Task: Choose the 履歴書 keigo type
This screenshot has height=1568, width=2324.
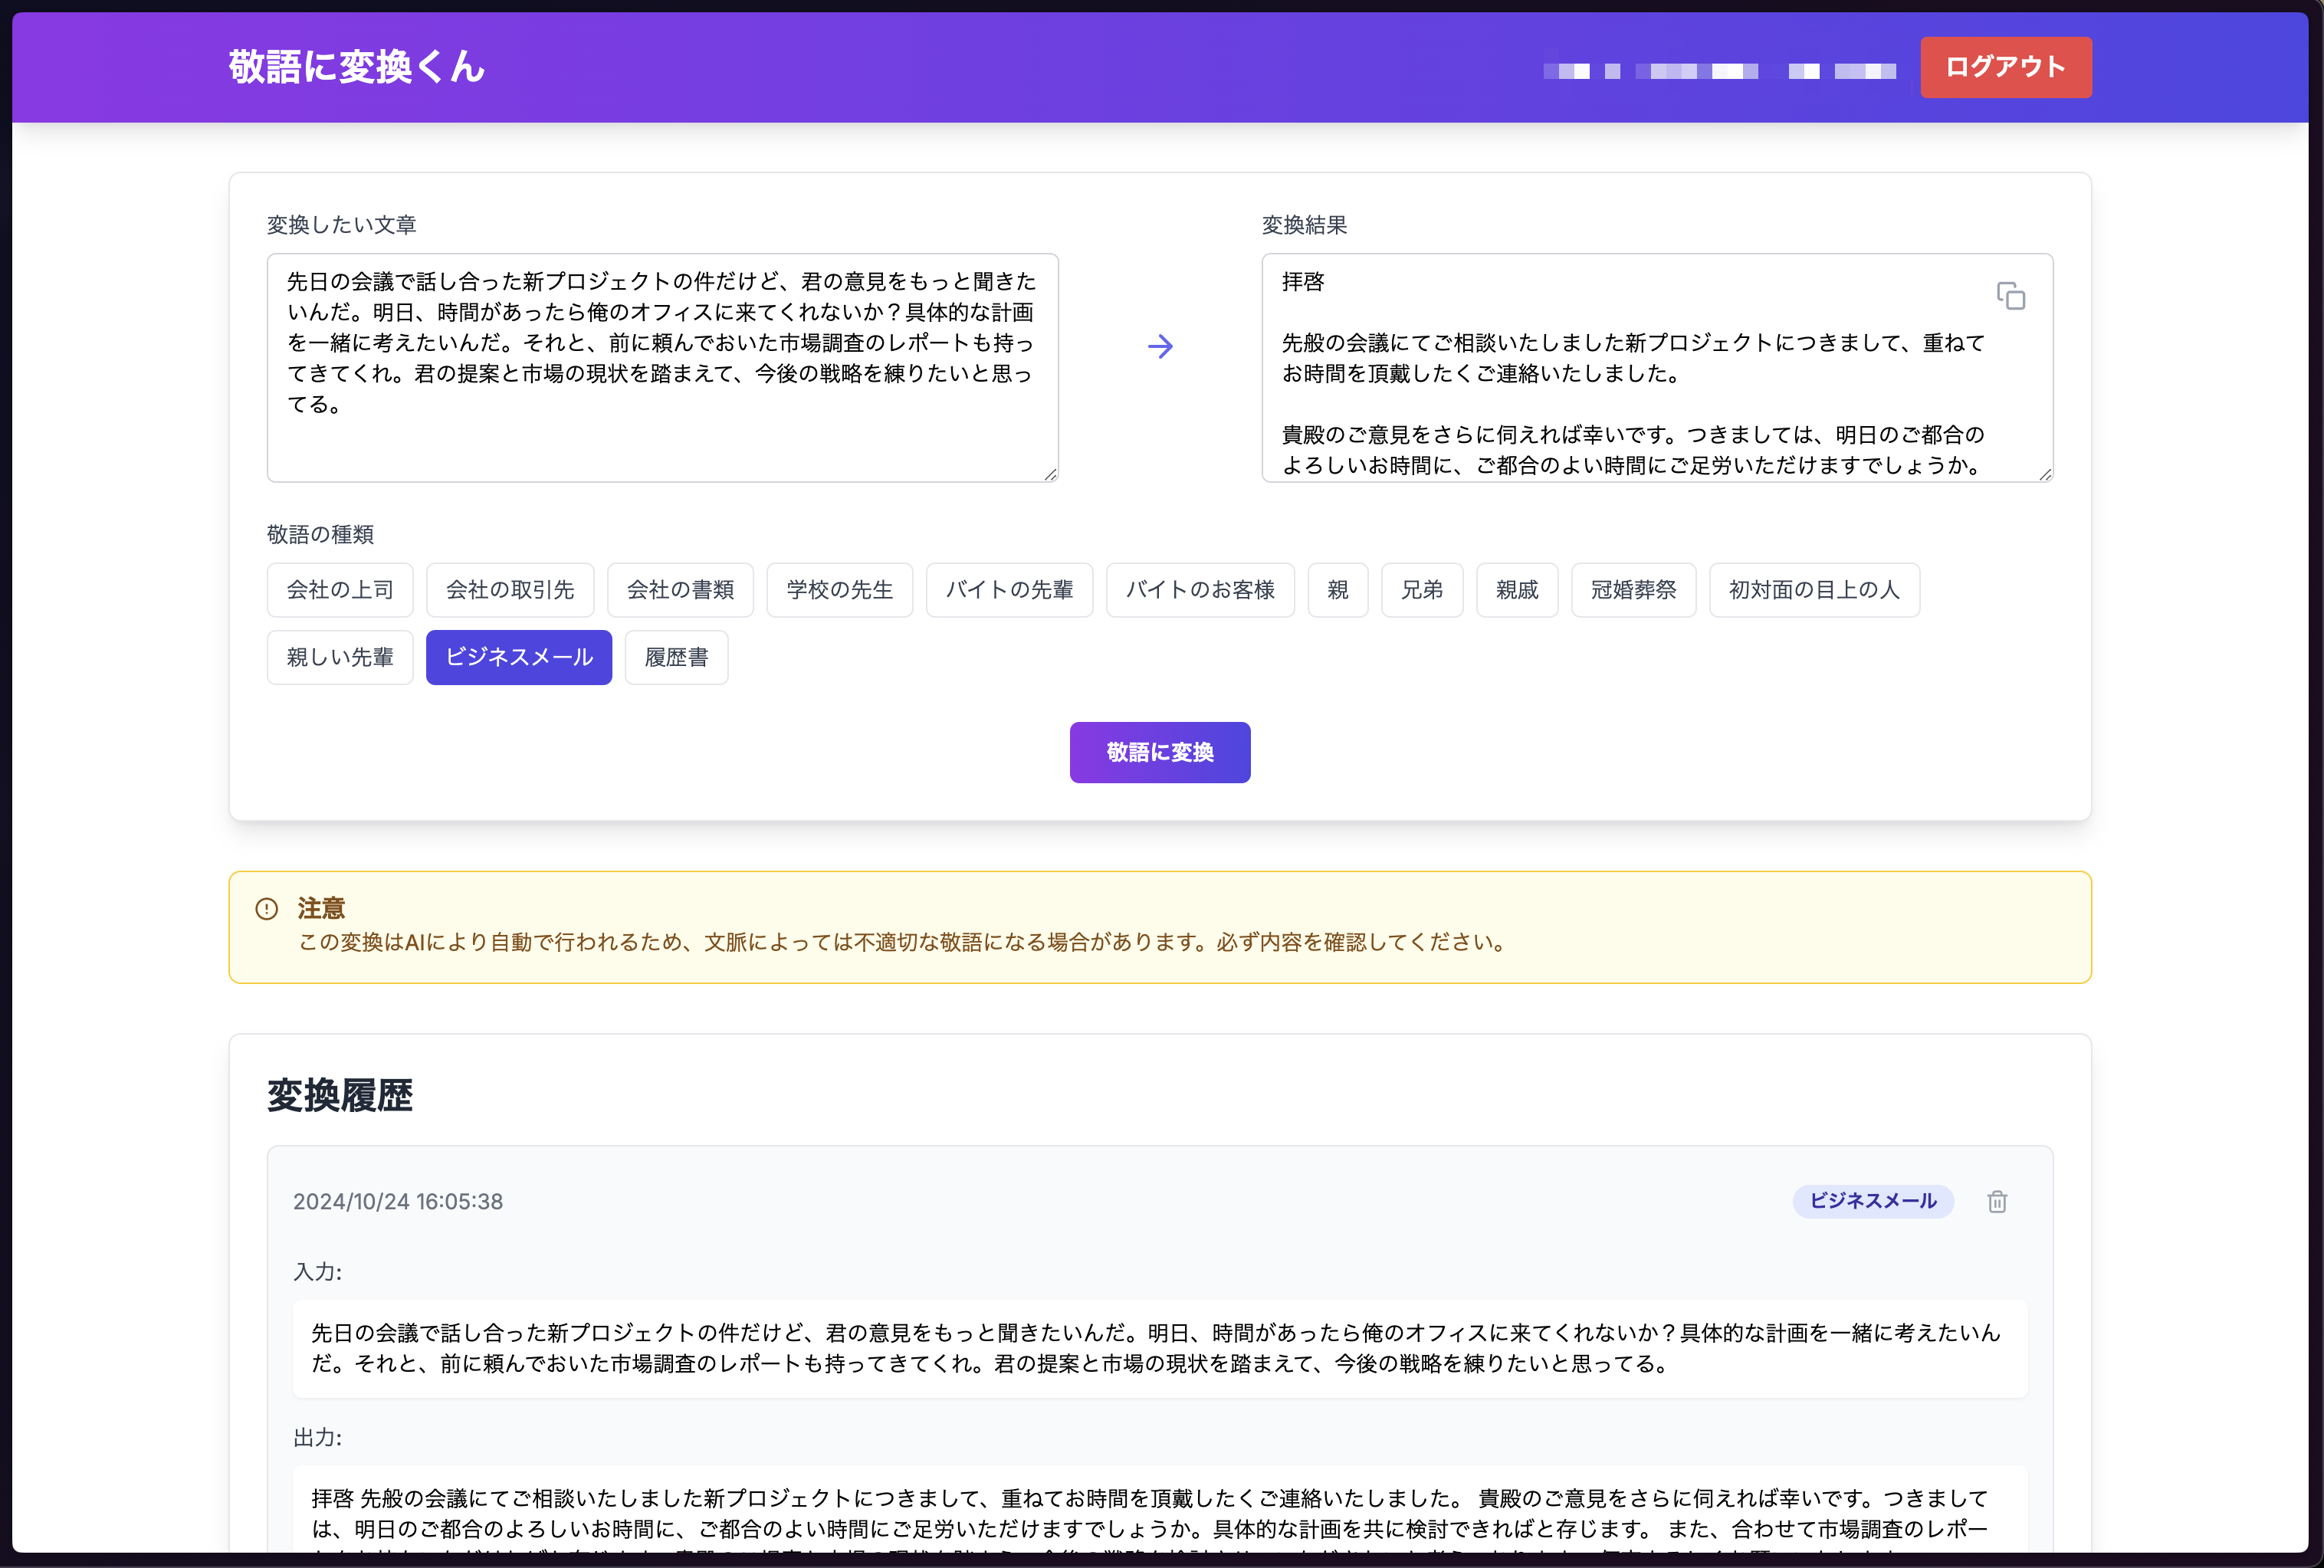Action: pyautogui.click(x=676, y=657)
